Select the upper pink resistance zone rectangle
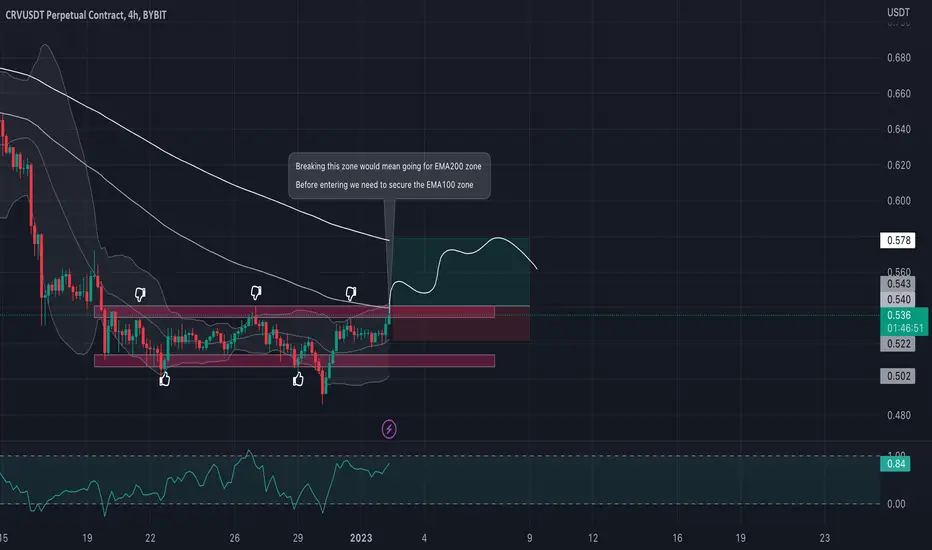Image resolution: width=932 pixels, height=550 pixels. 294,312
